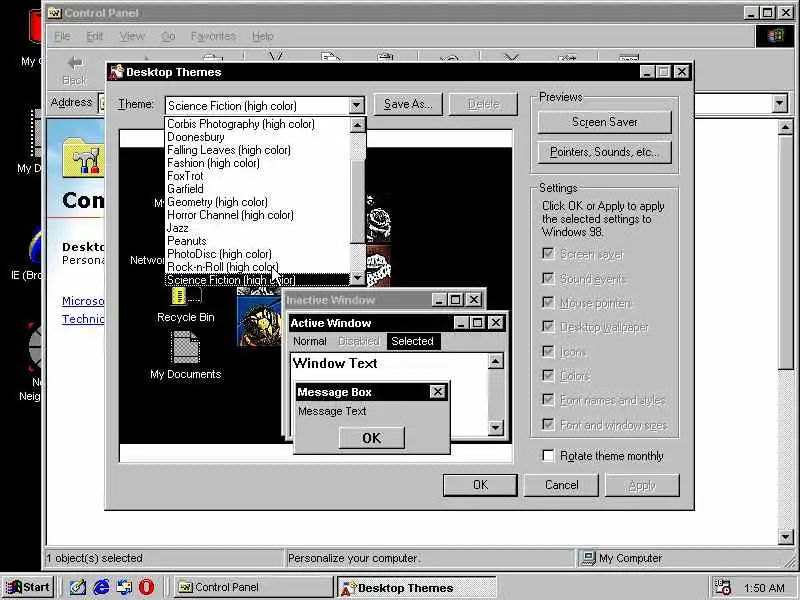The height and width of the screenshot is (600, 800).
Task: Open the Help menu
Action: [x=263, y=36]
